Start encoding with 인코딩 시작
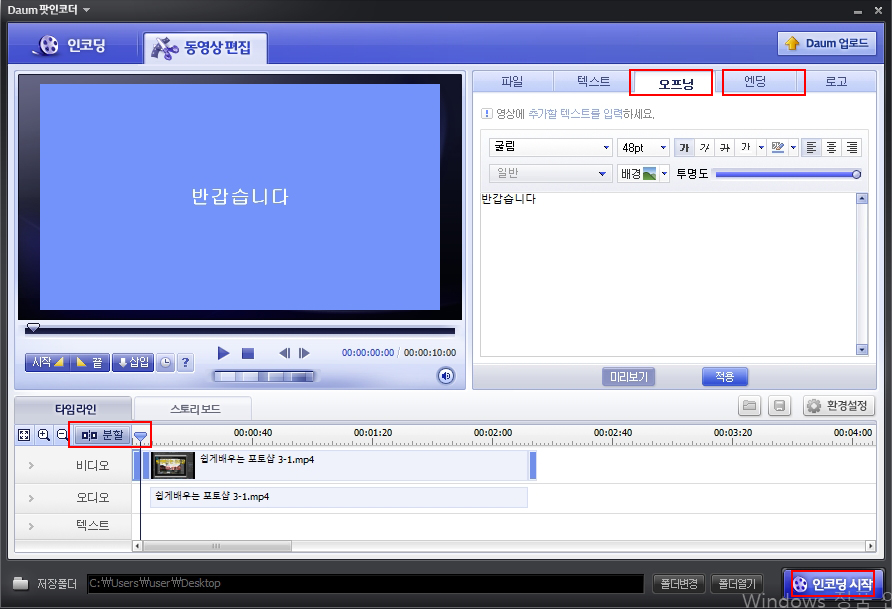The image size is (892, 609). [x=833, y=584]
